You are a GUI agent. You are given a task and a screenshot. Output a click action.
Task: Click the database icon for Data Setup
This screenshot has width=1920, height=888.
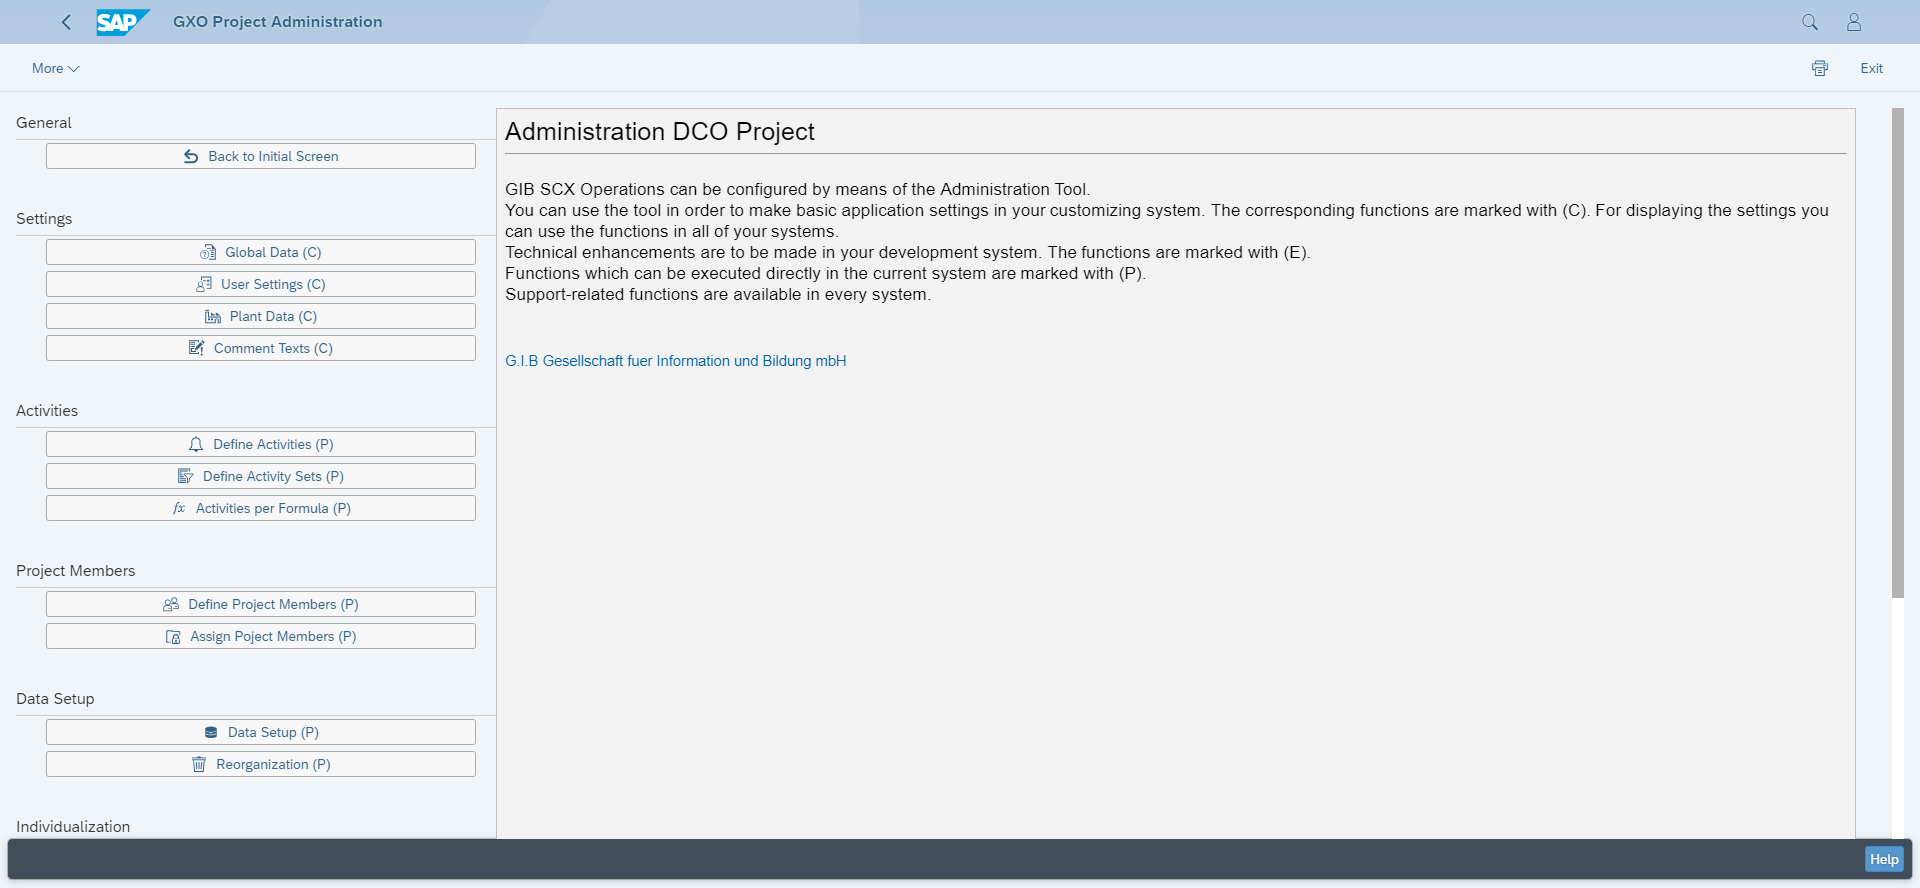pos(211,733)
